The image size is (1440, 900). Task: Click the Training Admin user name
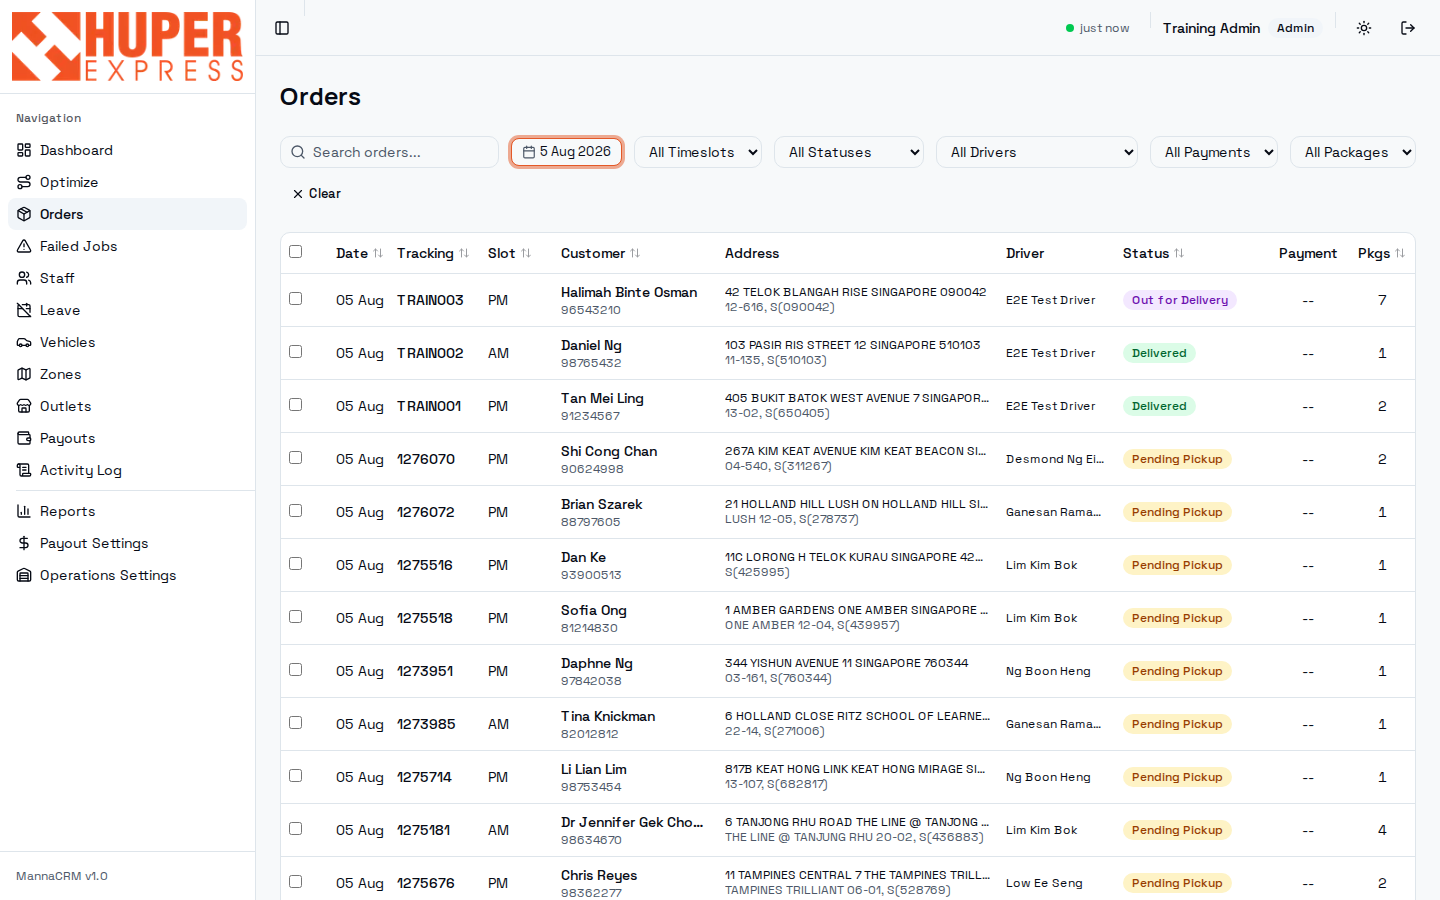pos(1211,28)
